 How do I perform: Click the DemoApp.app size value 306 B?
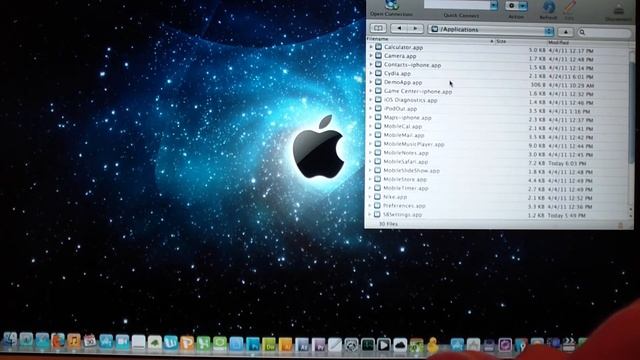pyautogui.click(x=538, y=85)
